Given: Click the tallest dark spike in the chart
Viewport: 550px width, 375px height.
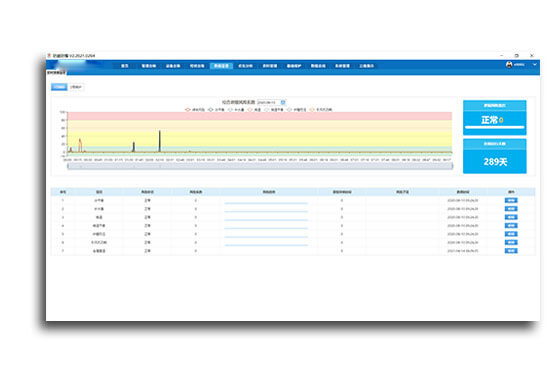Looking at the screenshot, I should pos(160,141).
